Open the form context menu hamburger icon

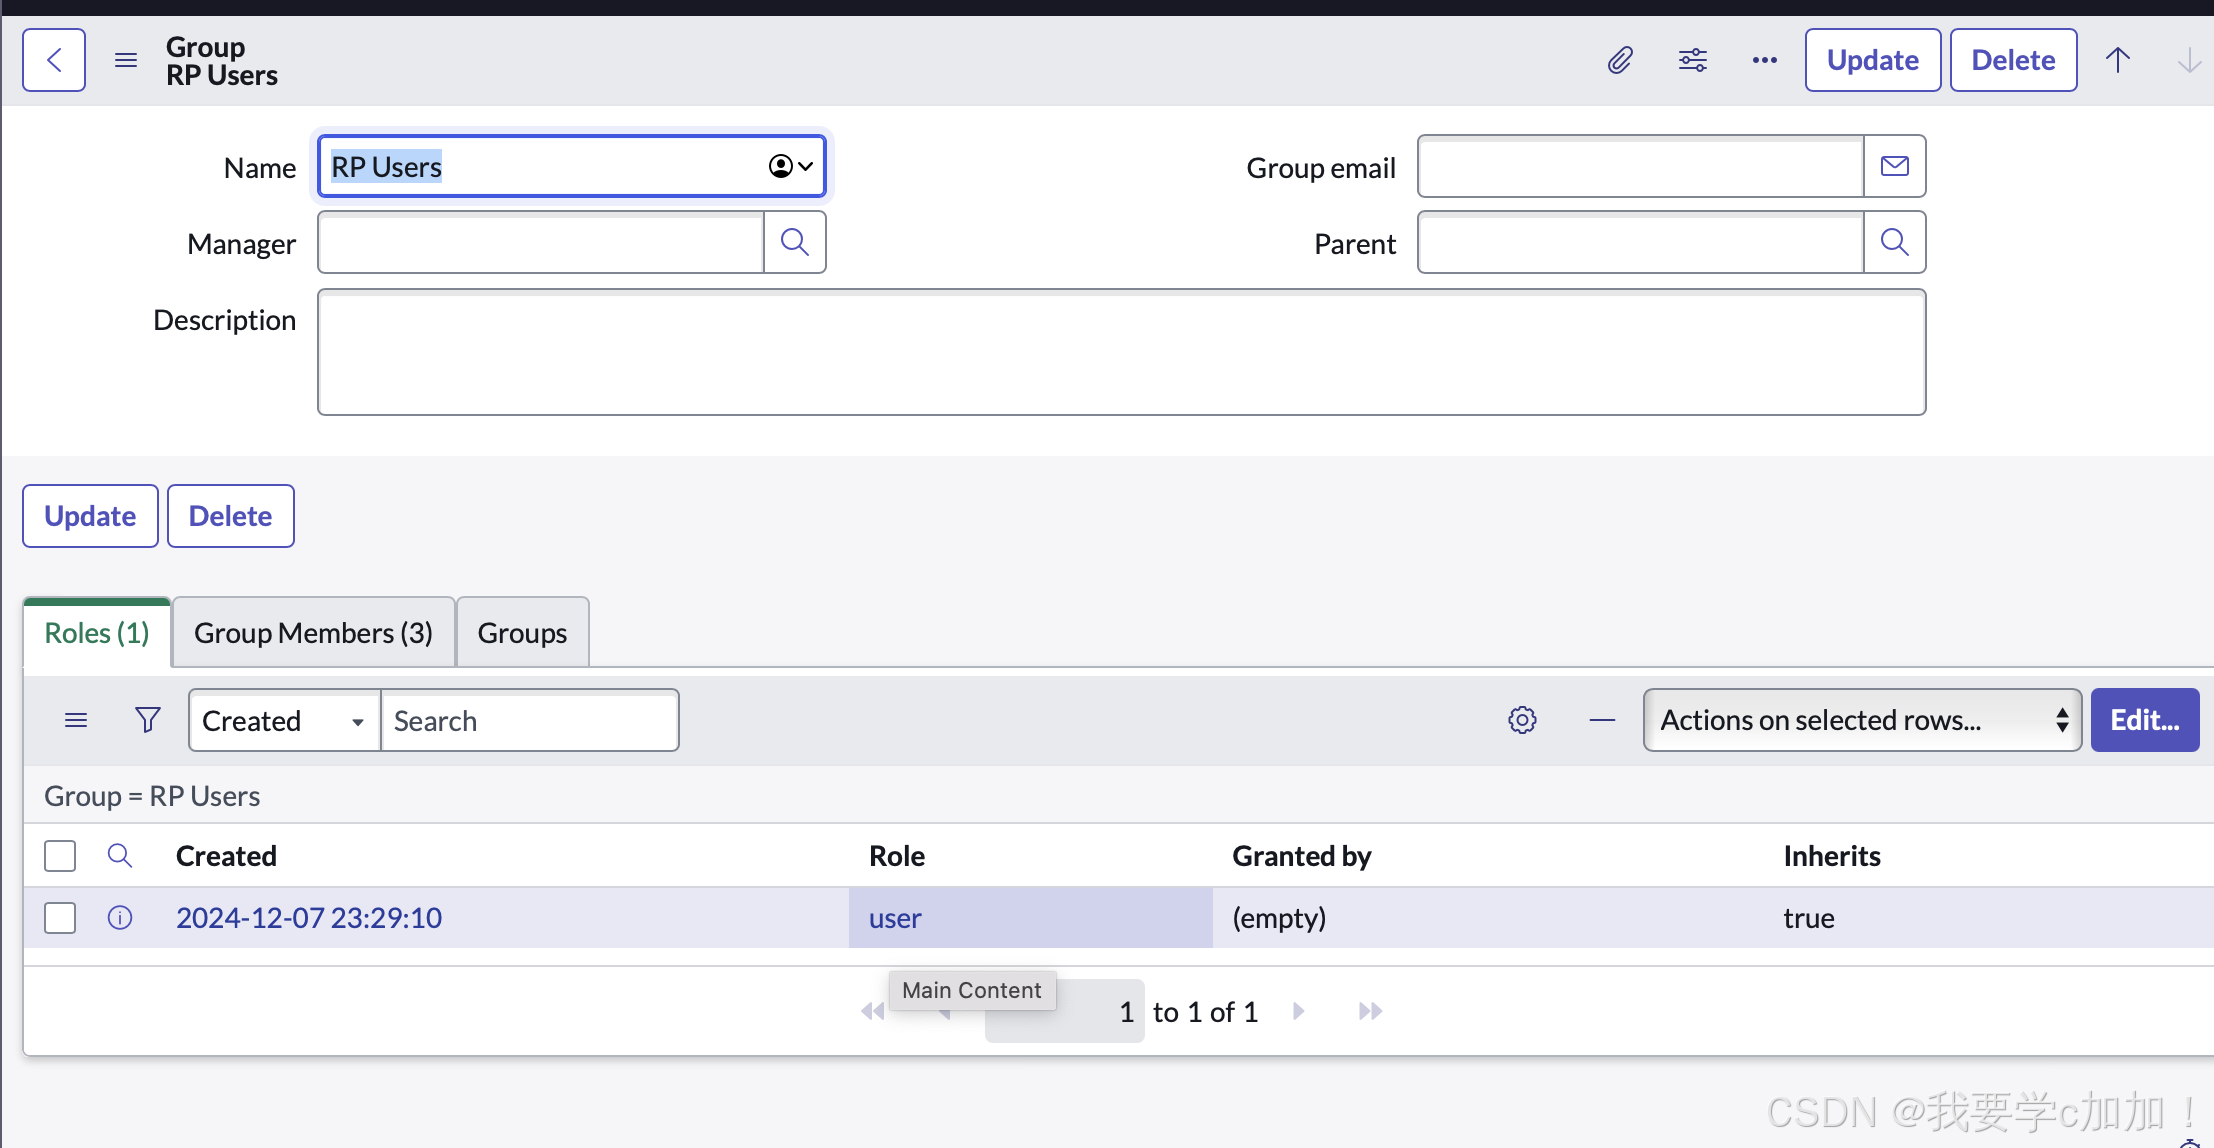(x=126, y=60)
